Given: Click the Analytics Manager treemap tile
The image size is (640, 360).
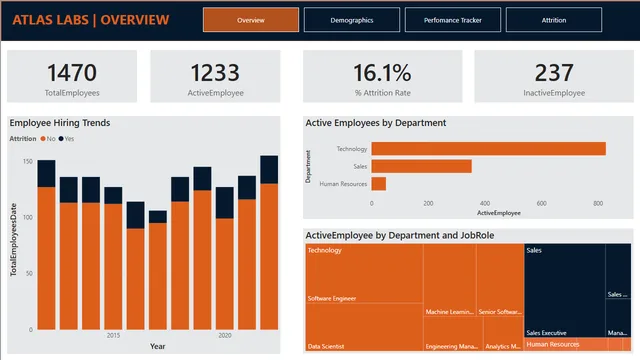Looking at the screenshot, I should tap(503, 334).
